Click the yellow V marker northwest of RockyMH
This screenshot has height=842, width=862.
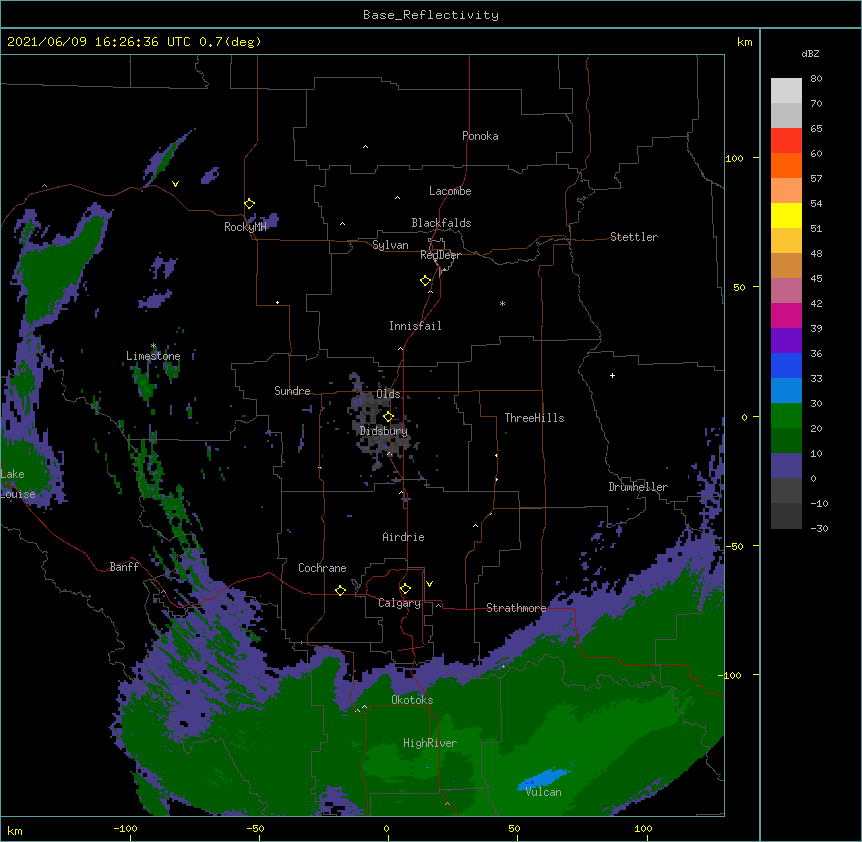(x=175, y=184)
